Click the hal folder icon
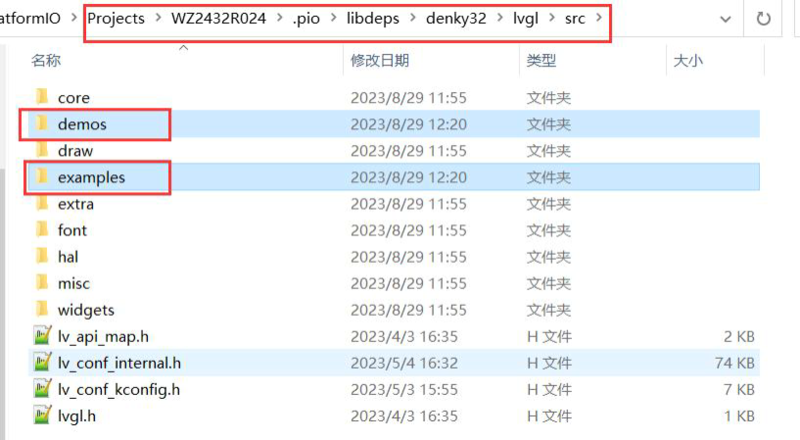The image size is (800, 440). [x=42, y=256]
